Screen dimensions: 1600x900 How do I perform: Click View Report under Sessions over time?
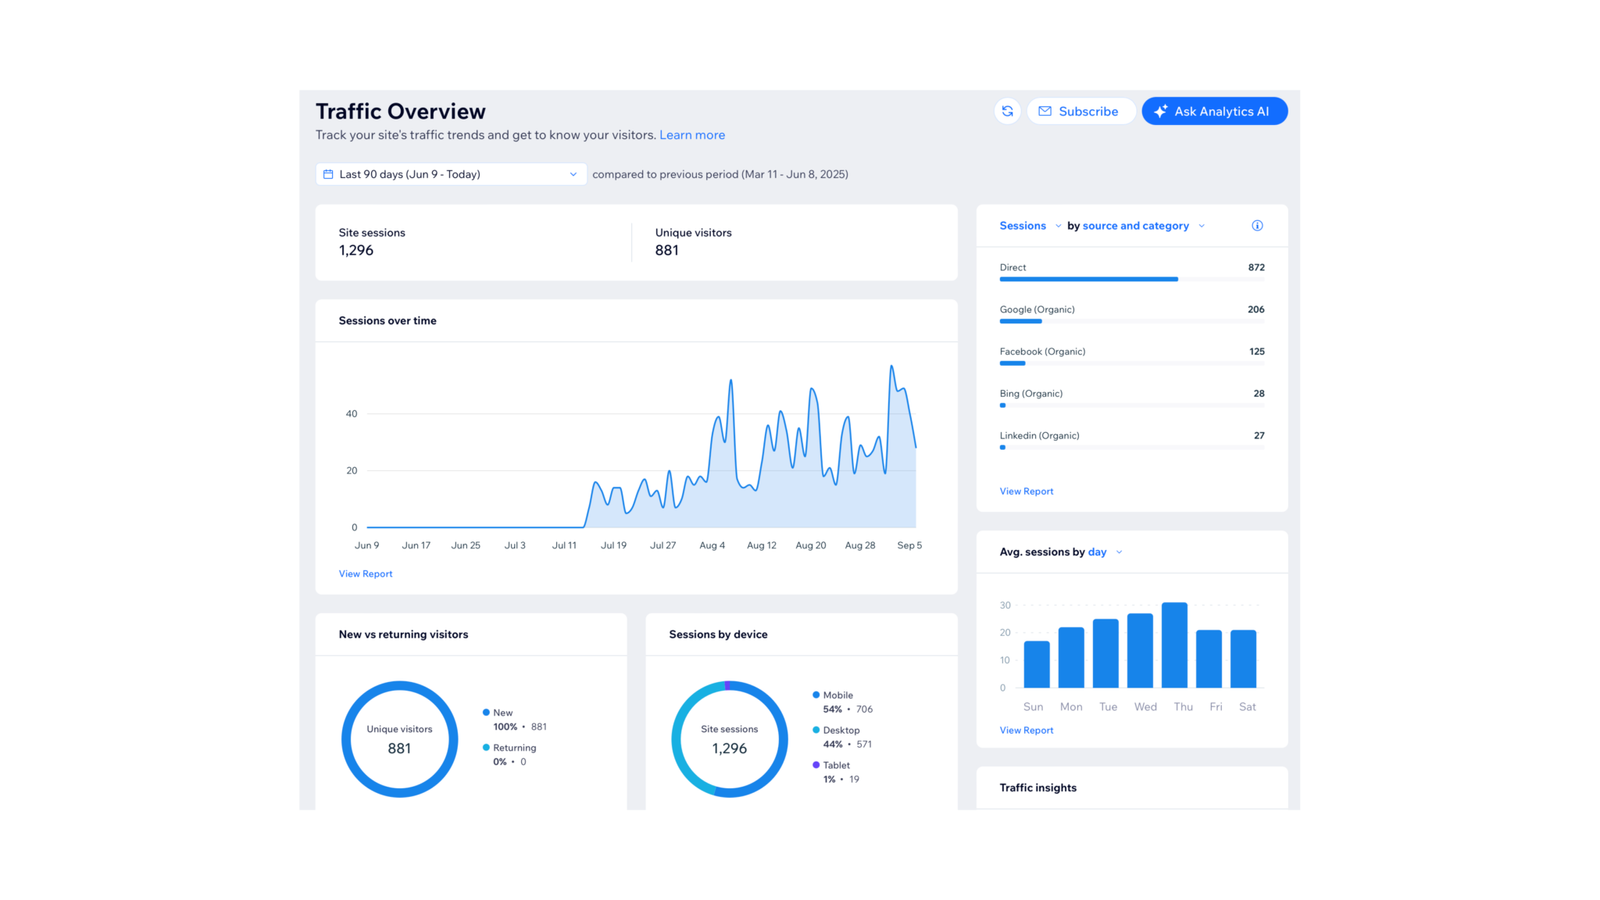365,573
